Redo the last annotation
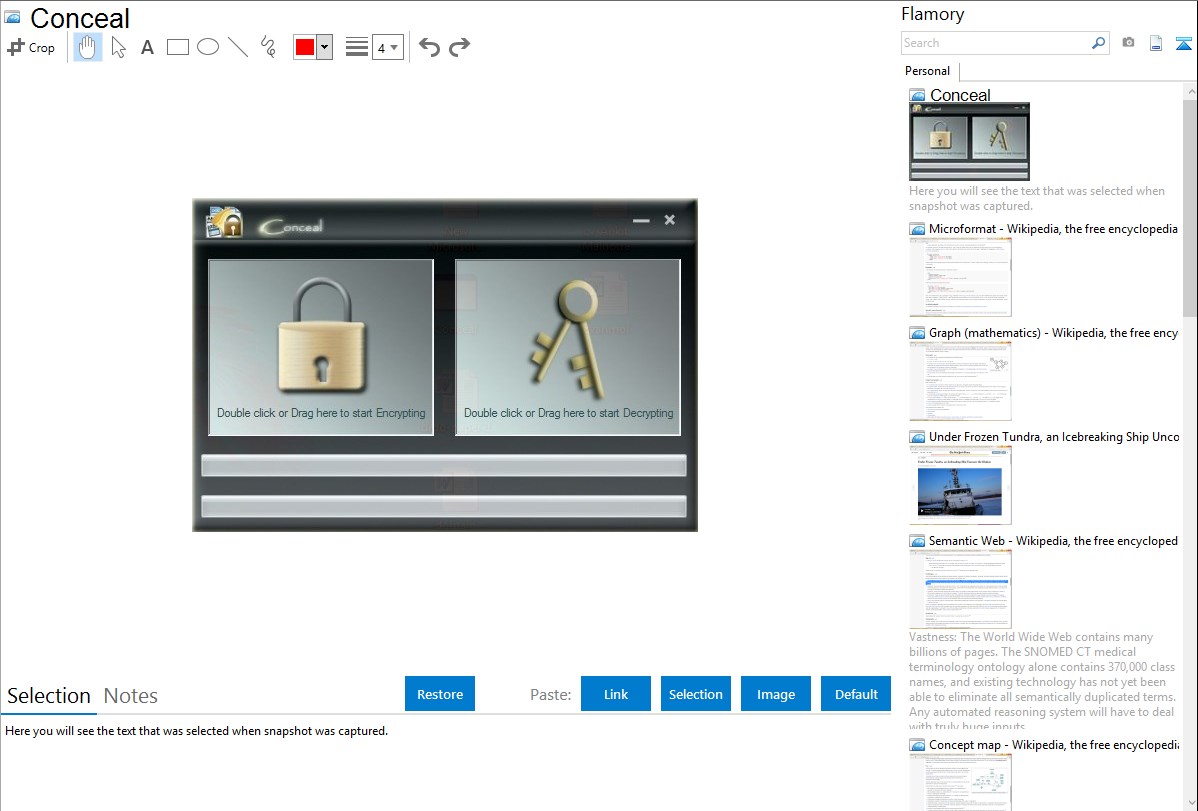 tap(459, 47)
